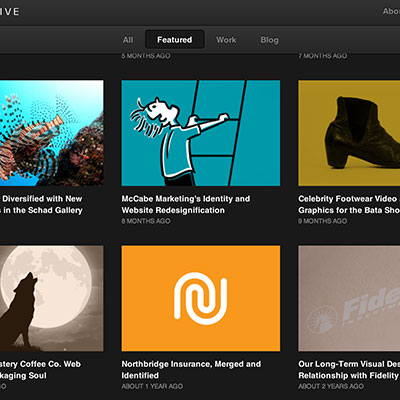Click '9 MONTHS AGO' under footwear article

point(323,221)
